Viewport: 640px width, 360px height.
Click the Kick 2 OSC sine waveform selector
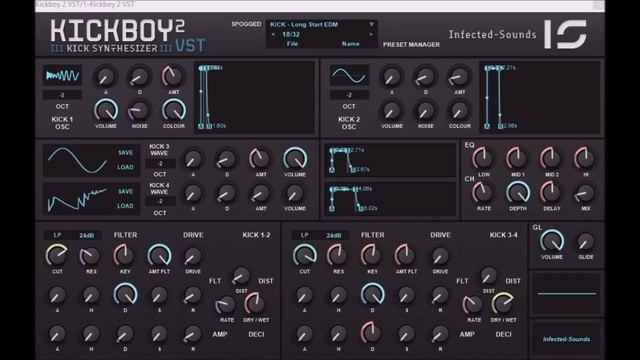349,76
